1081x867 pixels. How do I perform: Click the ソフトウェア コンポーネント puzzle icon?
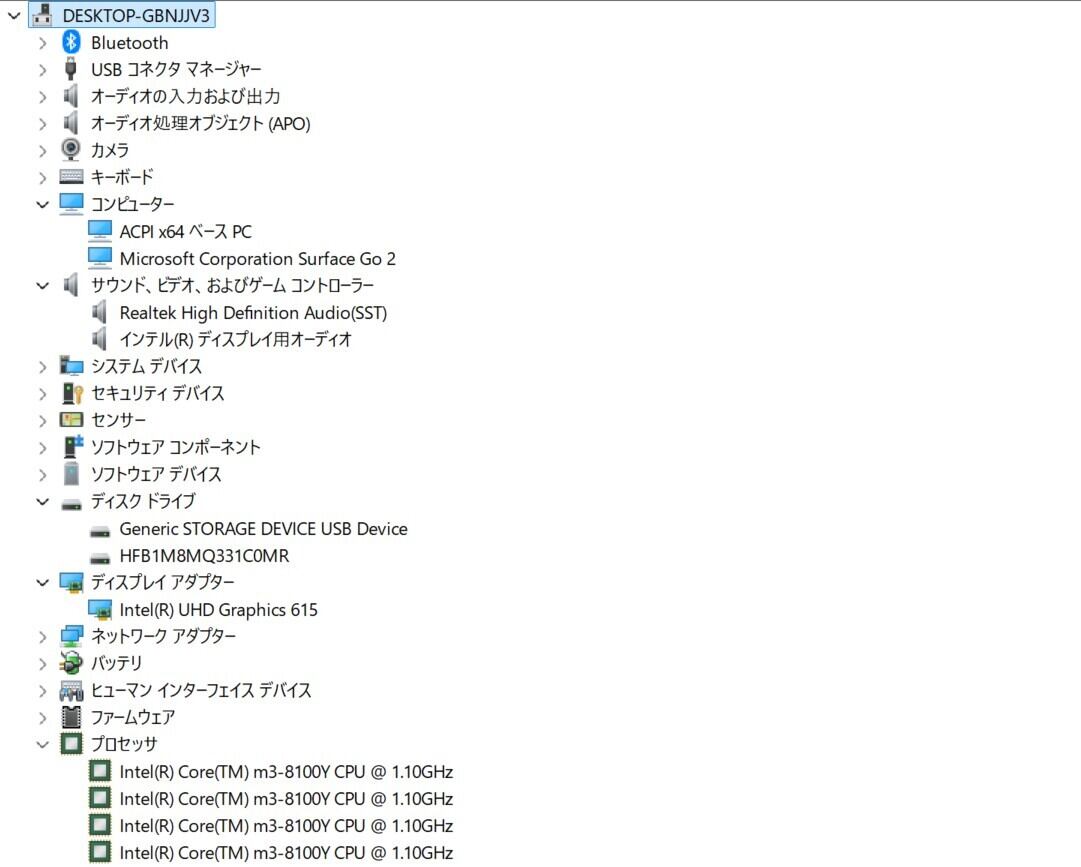(72, 447)
